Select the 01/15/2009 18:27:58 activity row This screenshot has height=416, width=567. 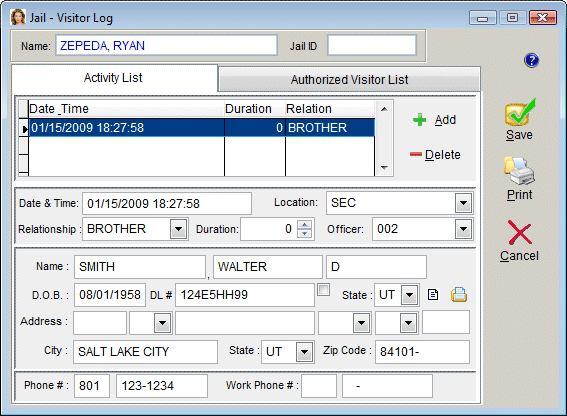(x=201, y=128)
